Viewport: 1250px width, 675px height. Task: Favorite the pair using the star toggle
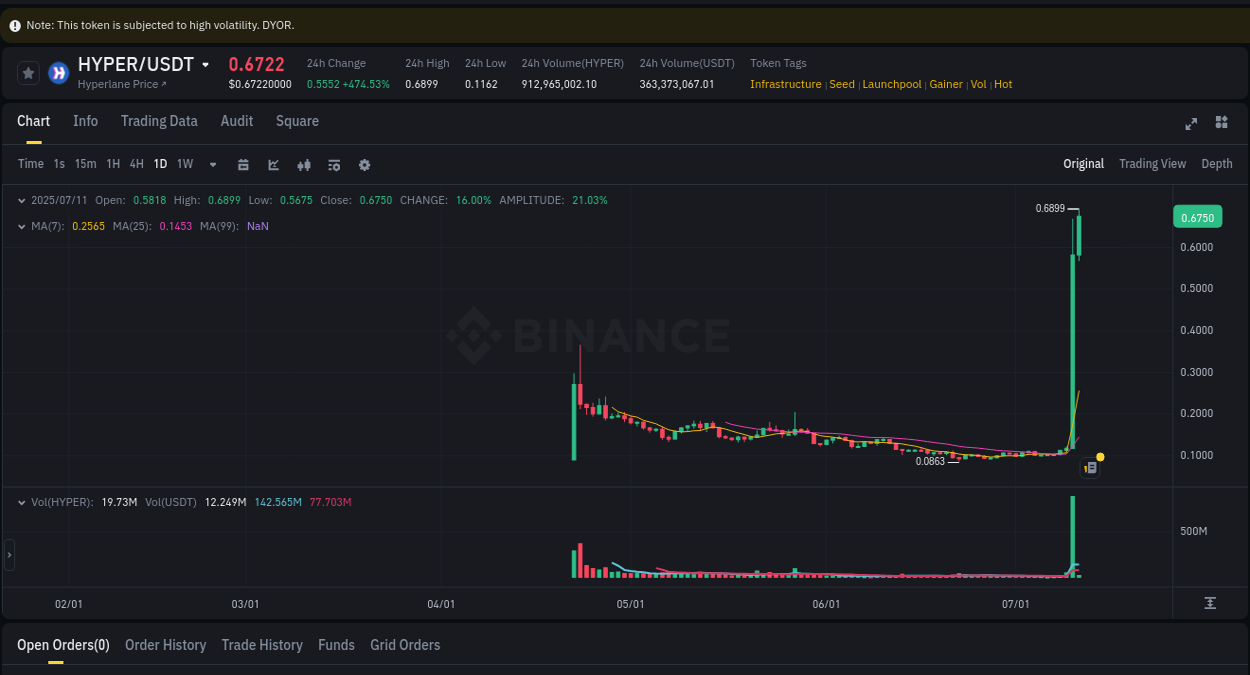tap(28, 72)
